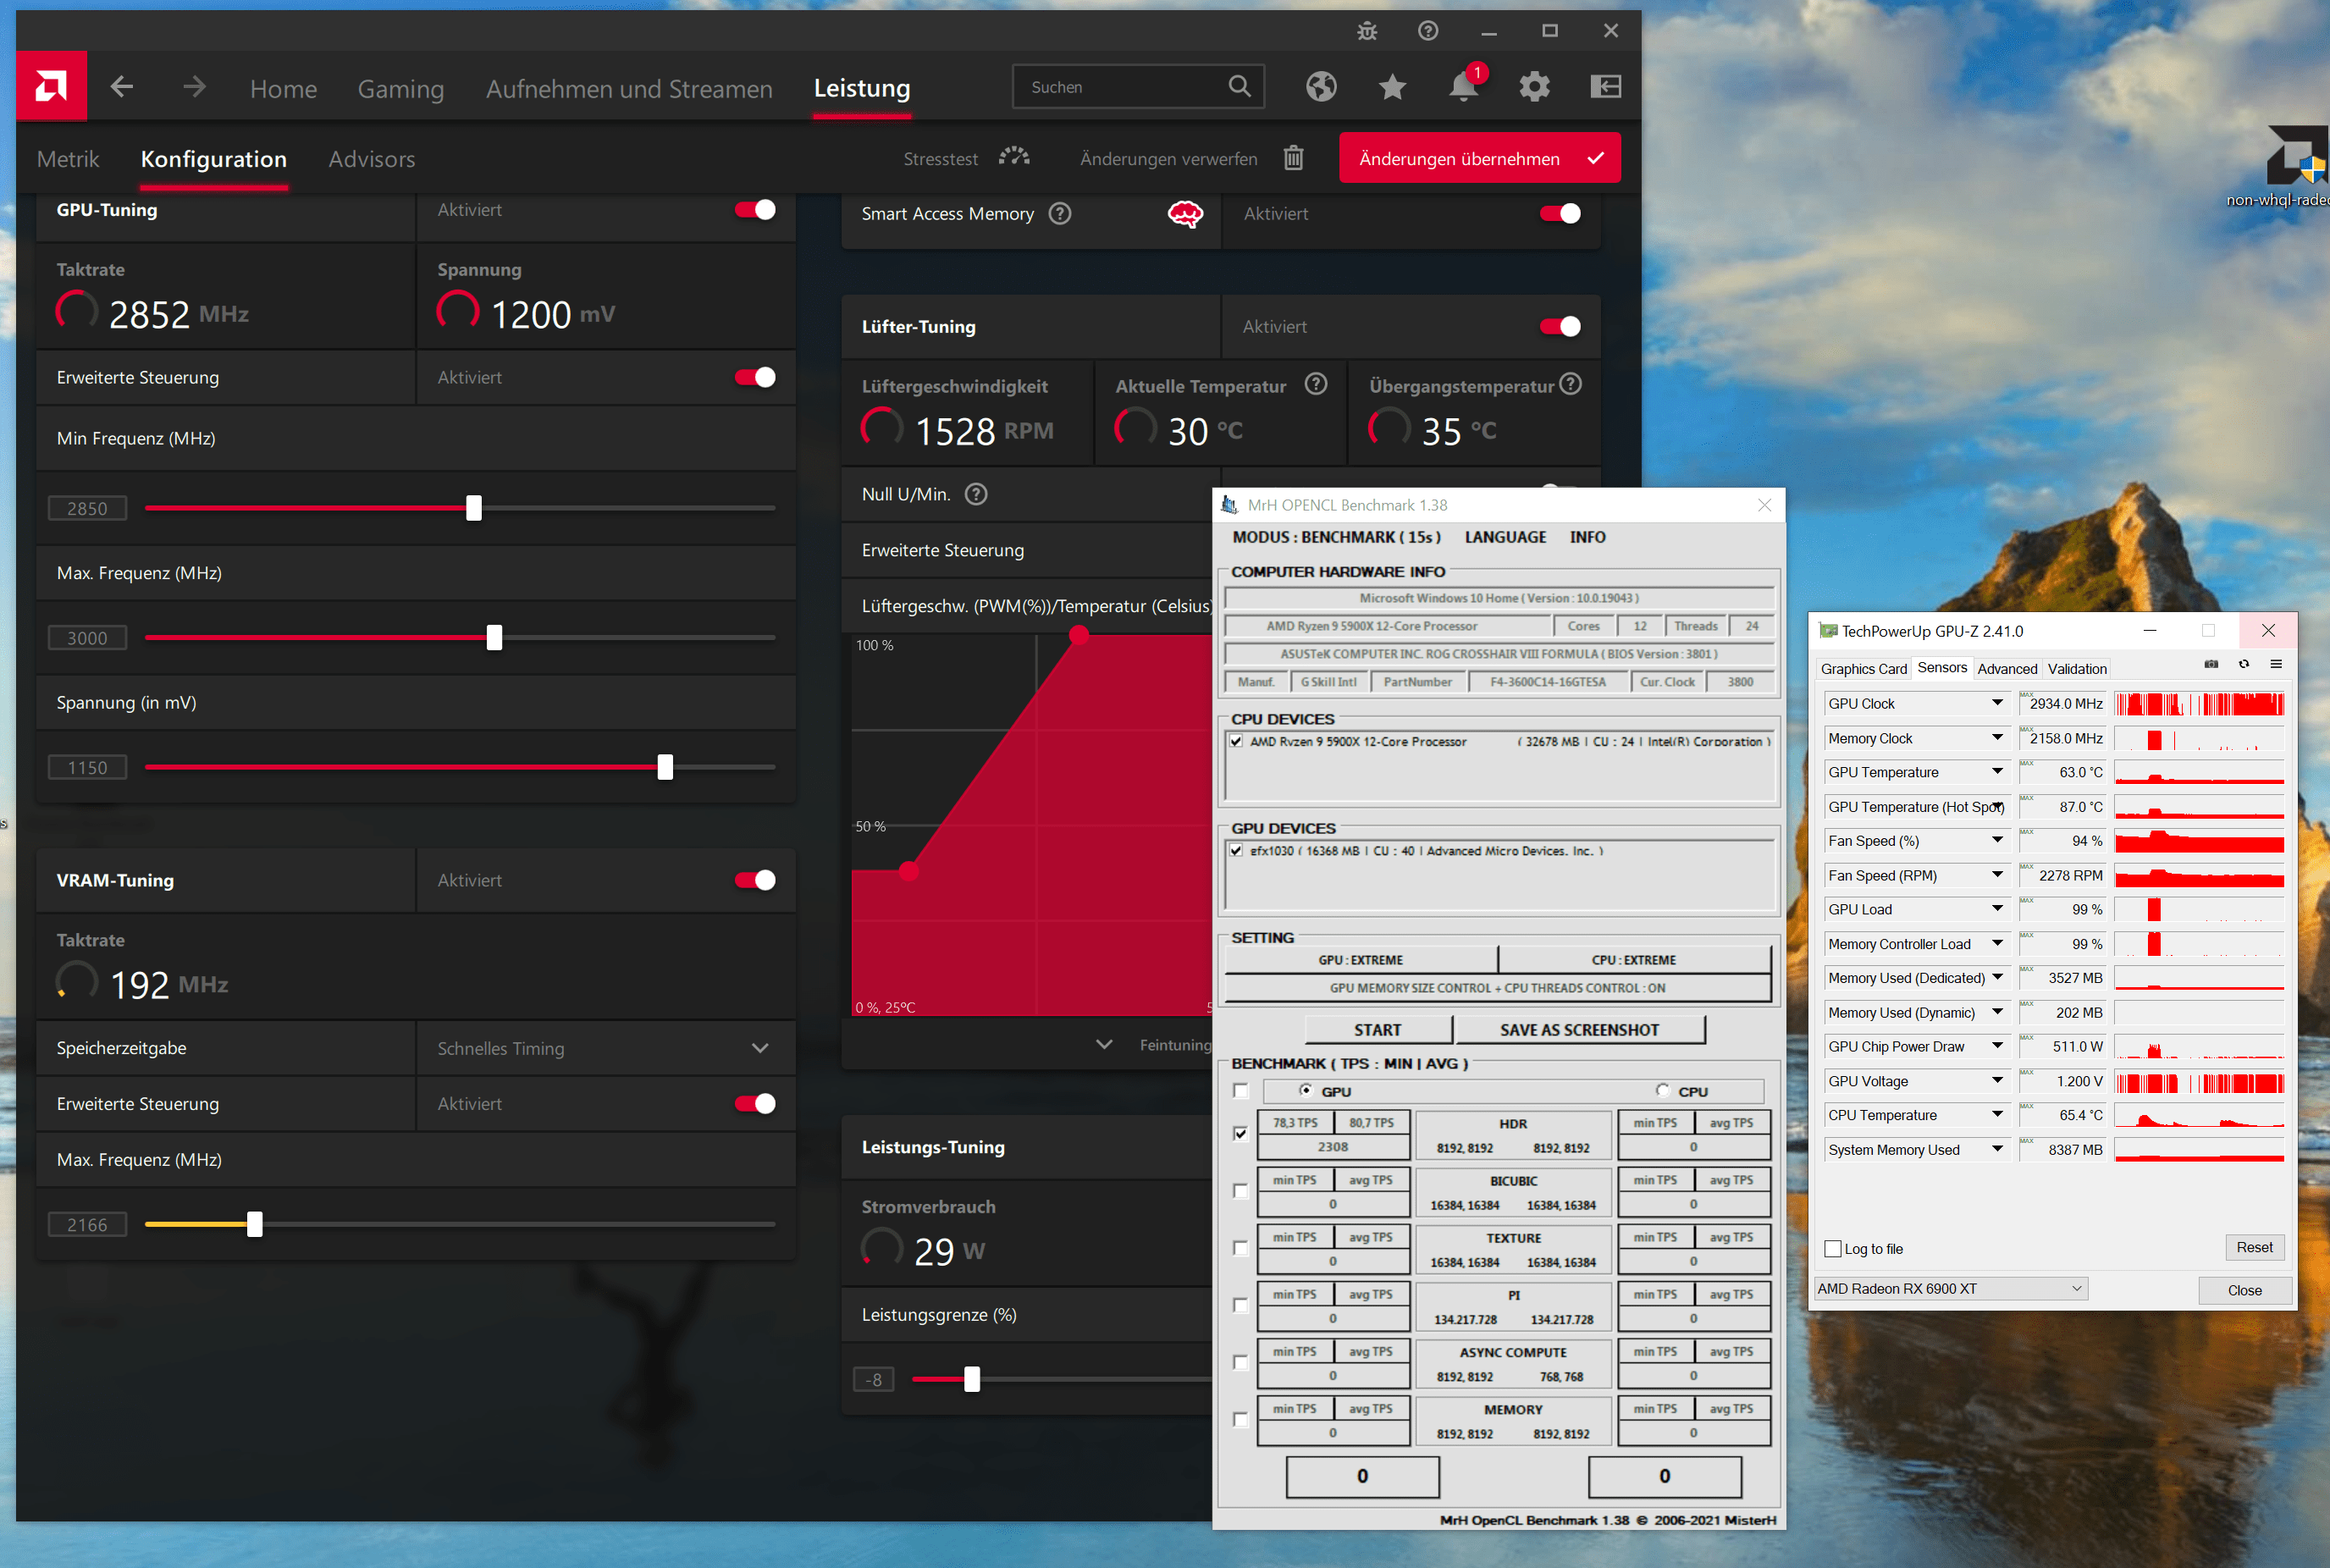The height and width of the screenshot is (1568, 2330).
Task: Check the Log to file checkbox
Action: [1832, 1249]
